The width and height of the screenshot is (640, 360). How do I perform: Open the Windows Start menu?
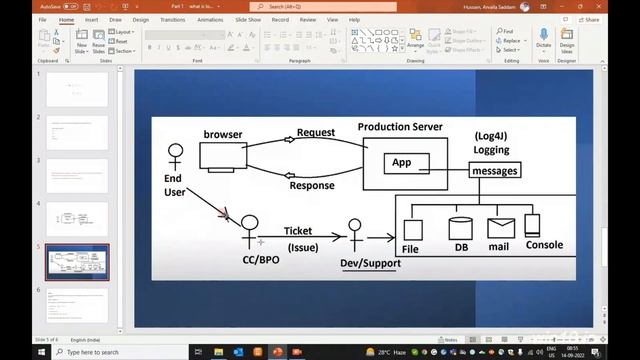point(42,352)
